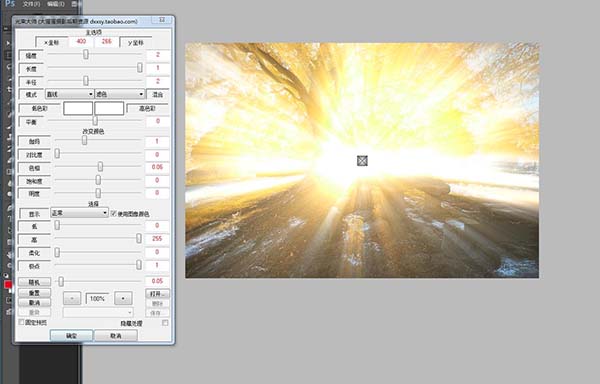
Task: Open the 直线 mode dropdown
Action: [69, 94]
